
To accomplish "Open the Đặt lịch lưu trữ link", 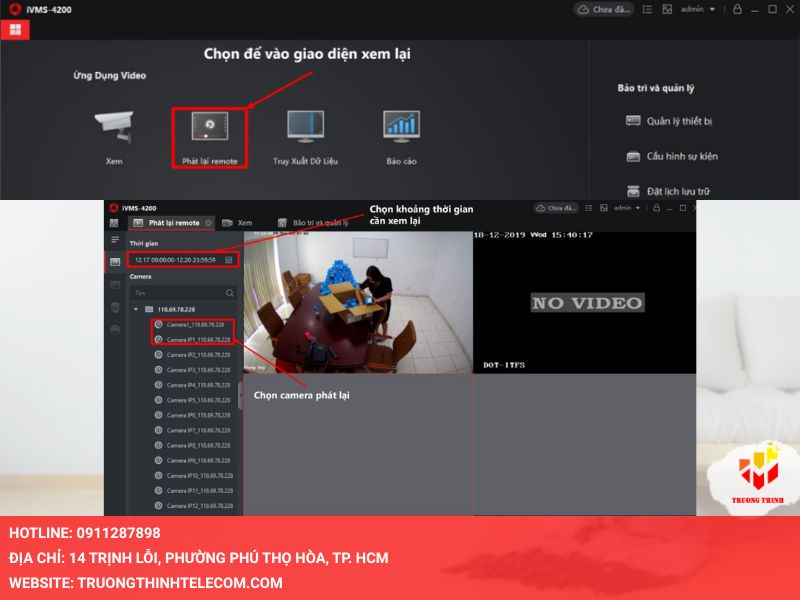I will pyautogui.click(x=678, y=191).
